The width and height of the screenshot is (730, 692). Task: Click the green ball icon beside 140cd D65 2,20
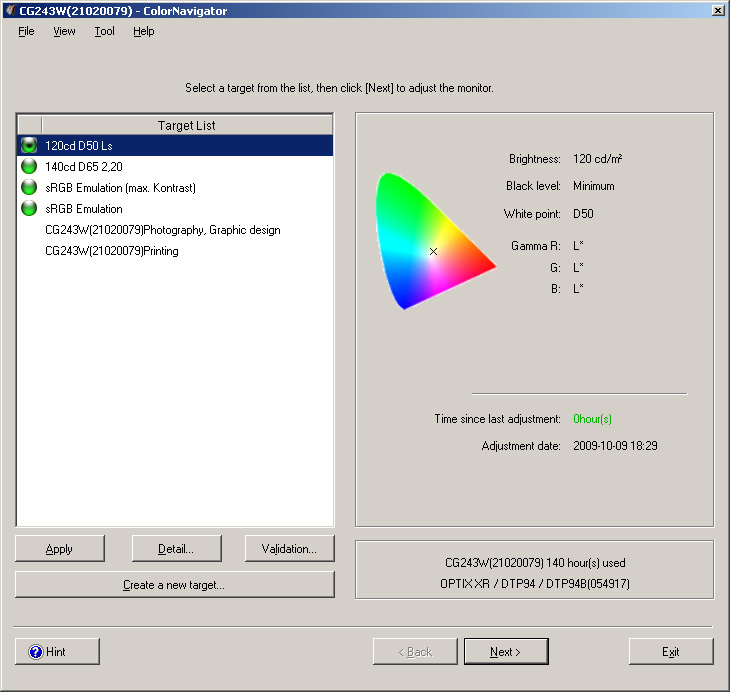(x=29, y=166)
